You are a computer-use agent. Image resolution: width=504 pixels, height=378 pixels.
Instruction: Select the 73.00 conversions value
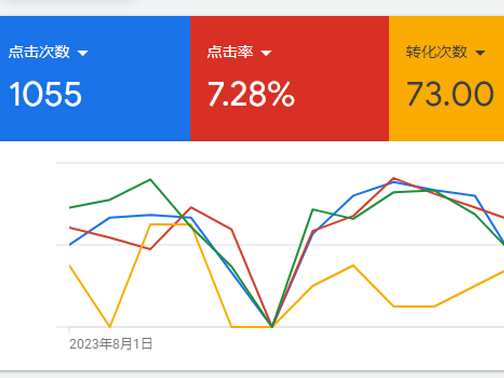click(x=450, y=94)
